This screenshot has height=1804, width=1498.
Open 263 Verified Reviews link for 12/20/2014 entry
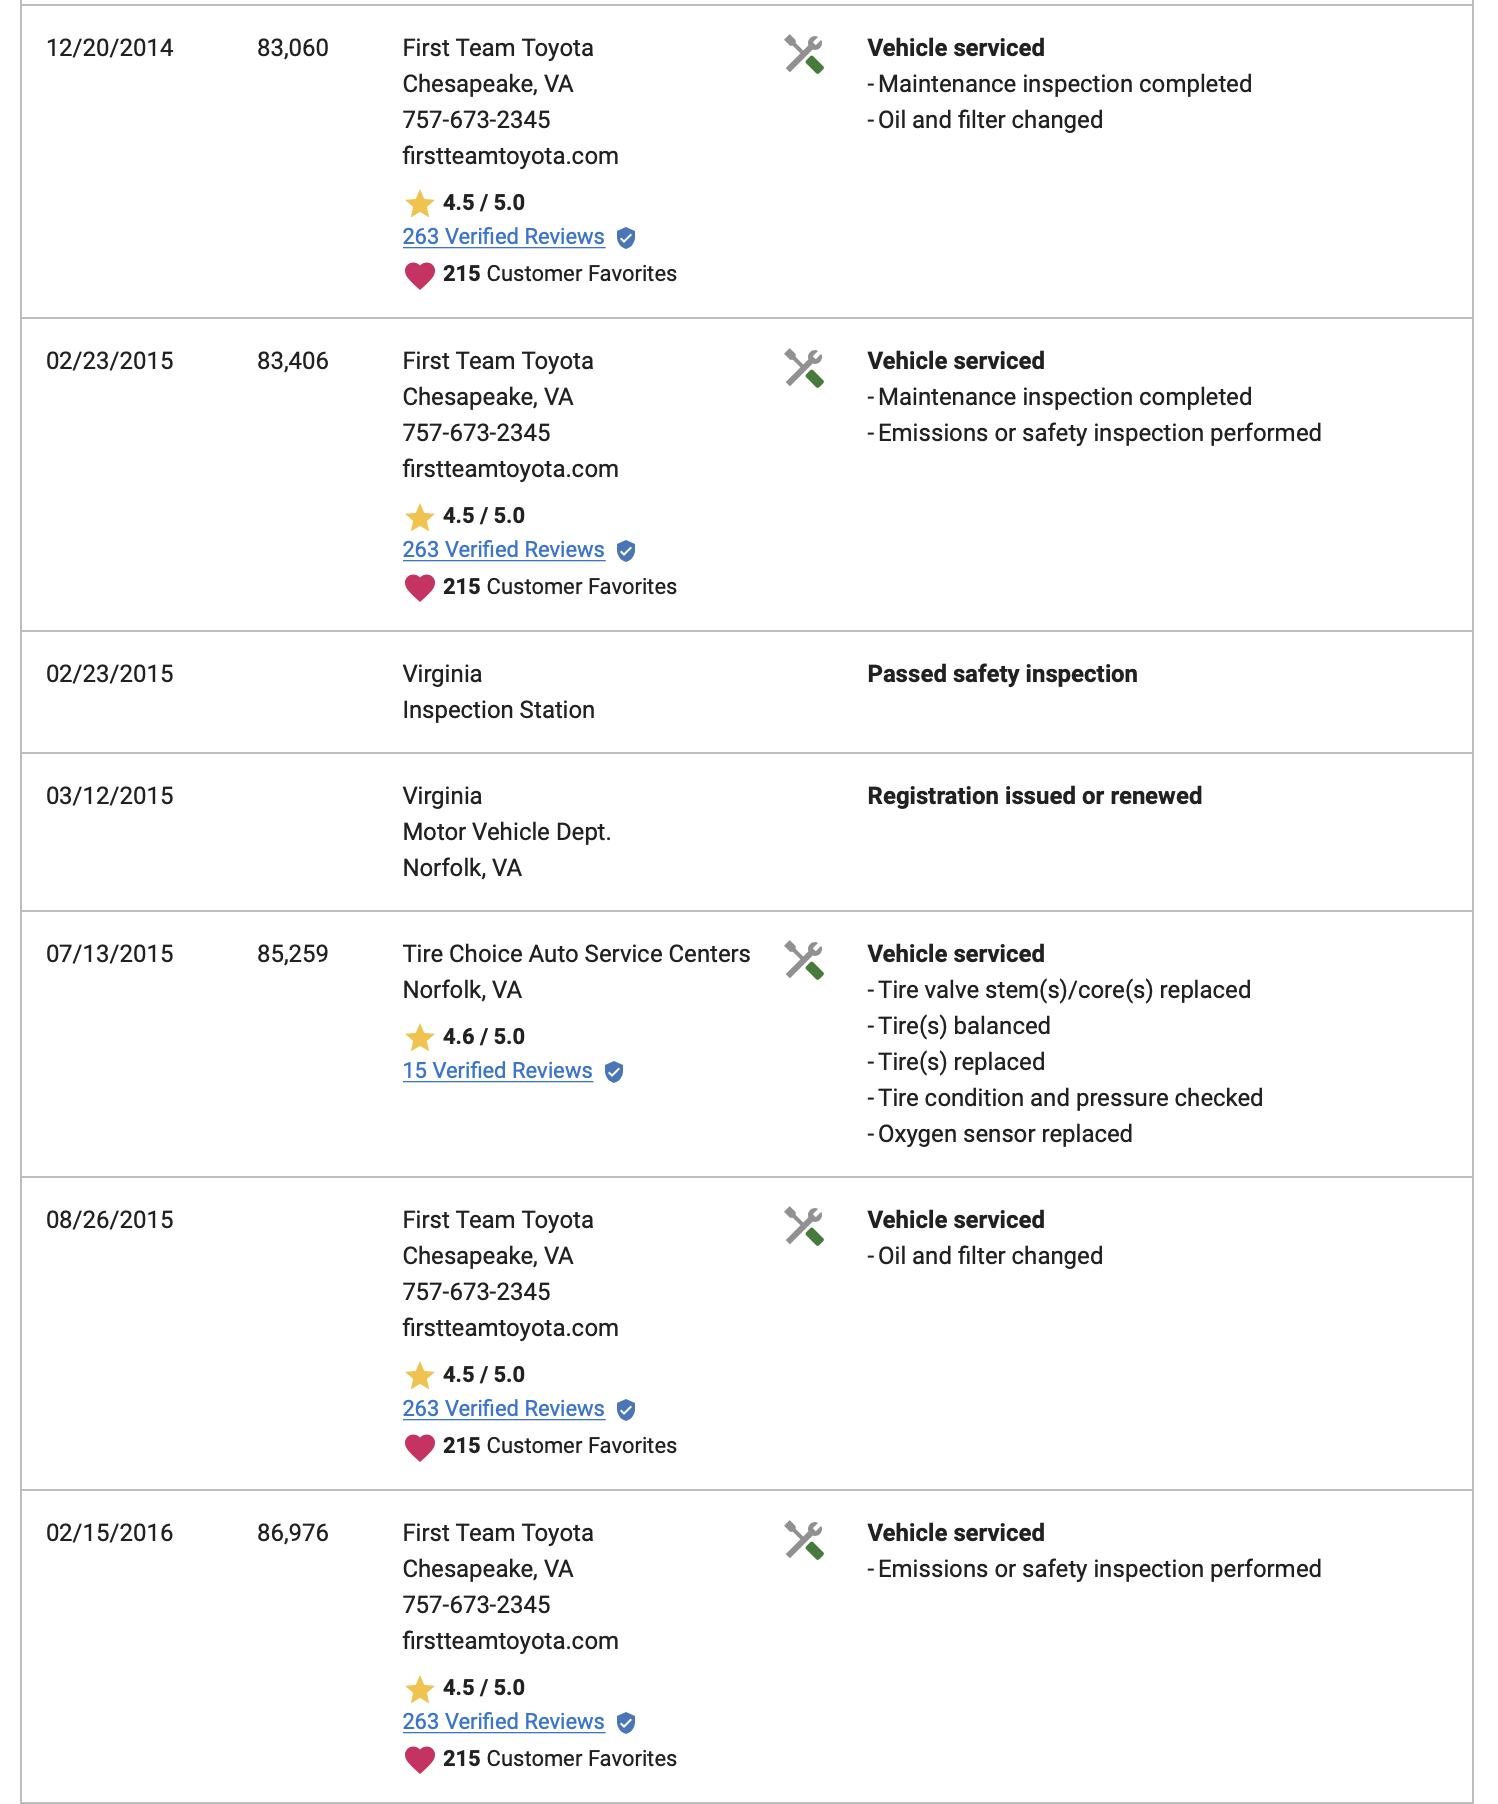(x=503, y=237)
